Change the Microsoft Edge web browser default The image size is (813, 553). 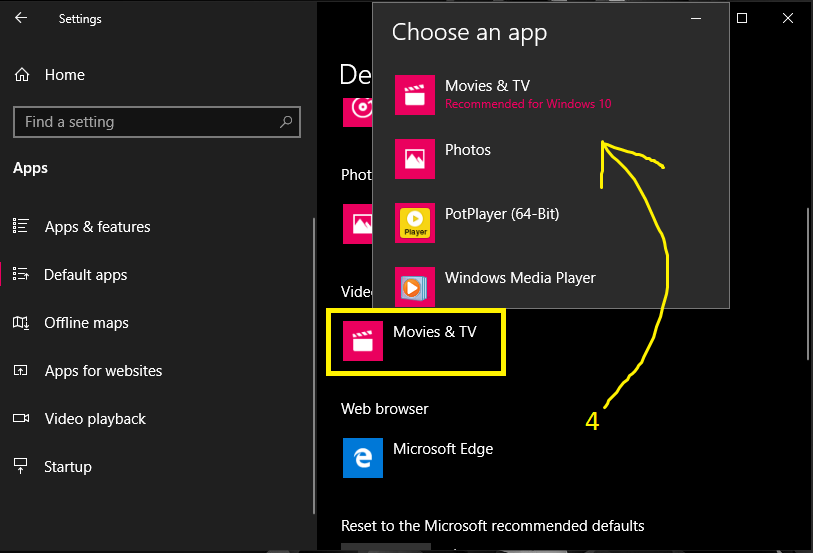coord(418,458)
